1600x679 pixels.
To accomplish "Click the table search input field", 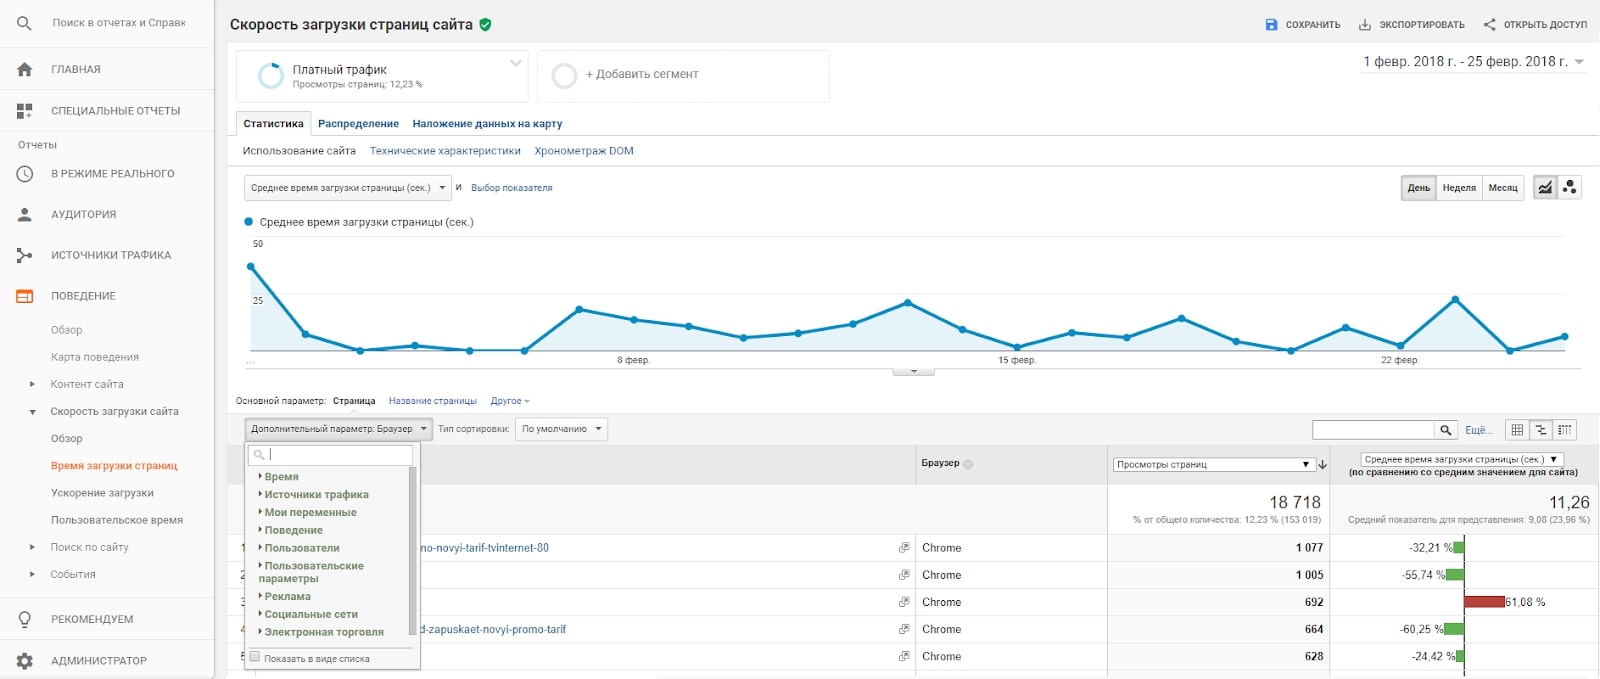I will click(1373, 430).
